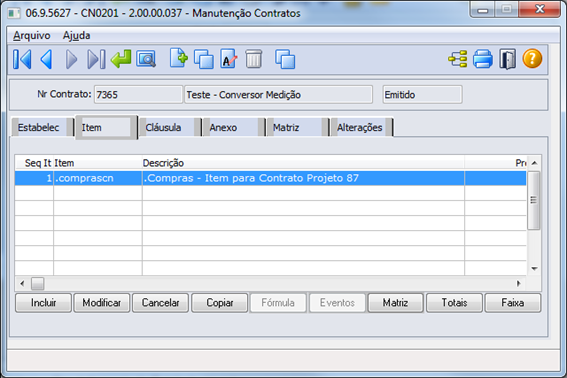Close the Manutenção Contratos window
This screenshot has height=378, width=567.
tap(540, 9)
